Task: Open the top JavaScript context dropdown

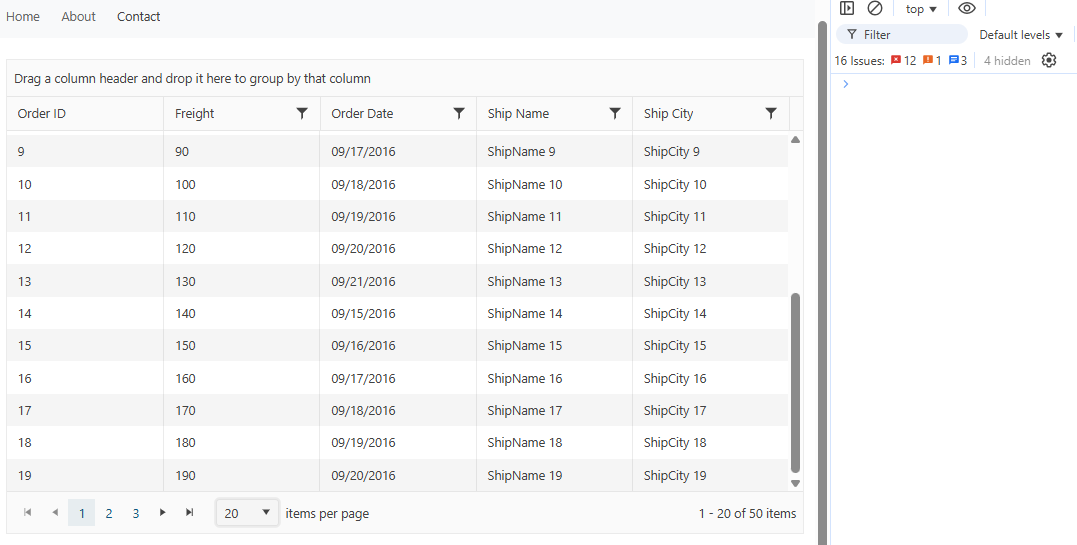Action: pyautogui.click(x=921, y=9)
